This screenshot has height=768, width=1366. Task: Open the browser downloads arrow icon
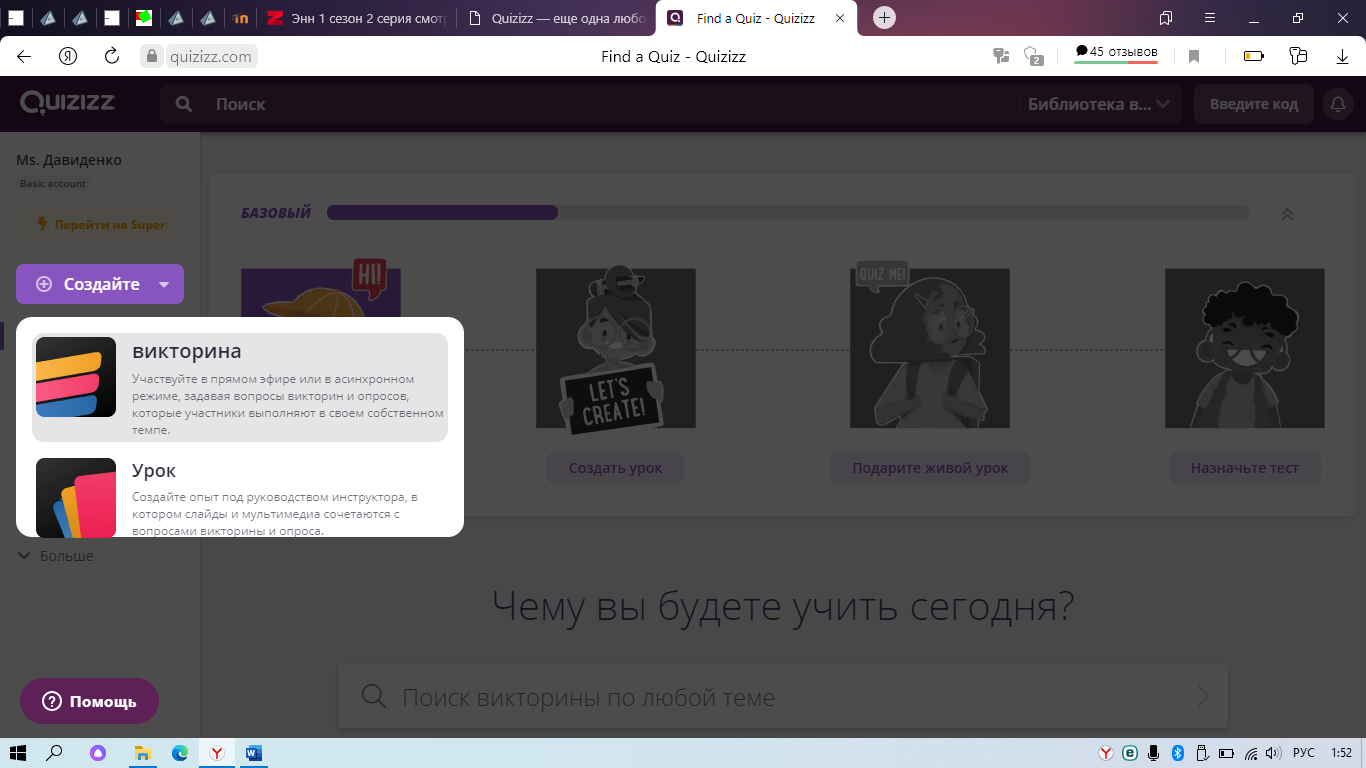coord(1343,57)
